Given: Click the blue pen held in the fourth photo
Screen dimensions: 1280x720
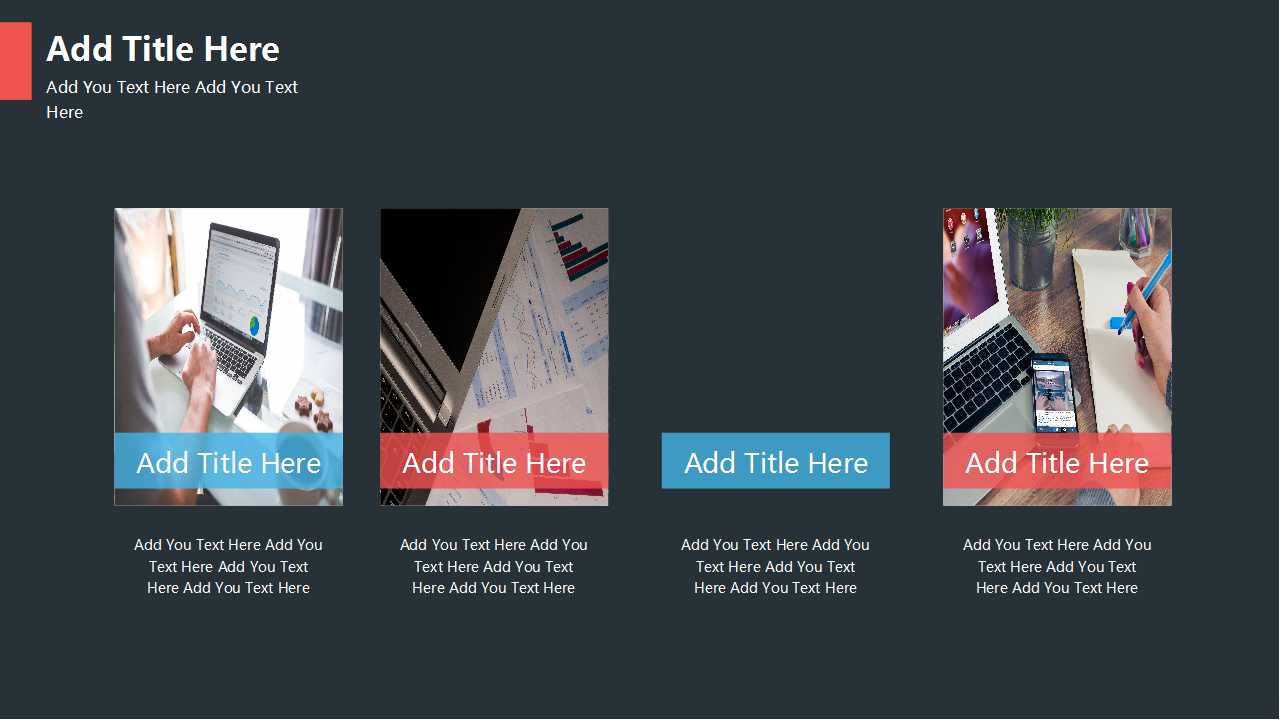Looking at the screenshot, I should click(1145, 291).
